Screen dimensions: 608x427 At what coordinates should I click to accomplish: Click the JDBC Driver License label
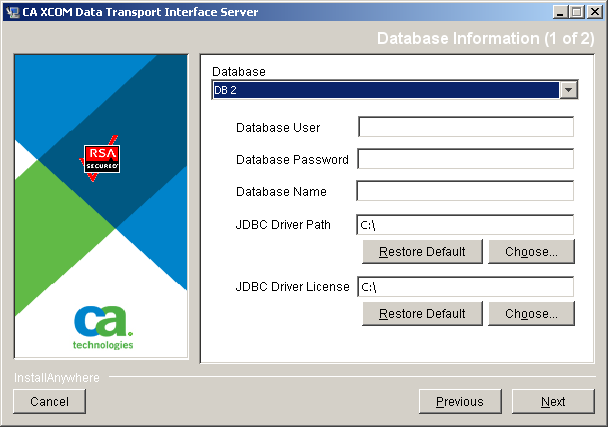292,287
